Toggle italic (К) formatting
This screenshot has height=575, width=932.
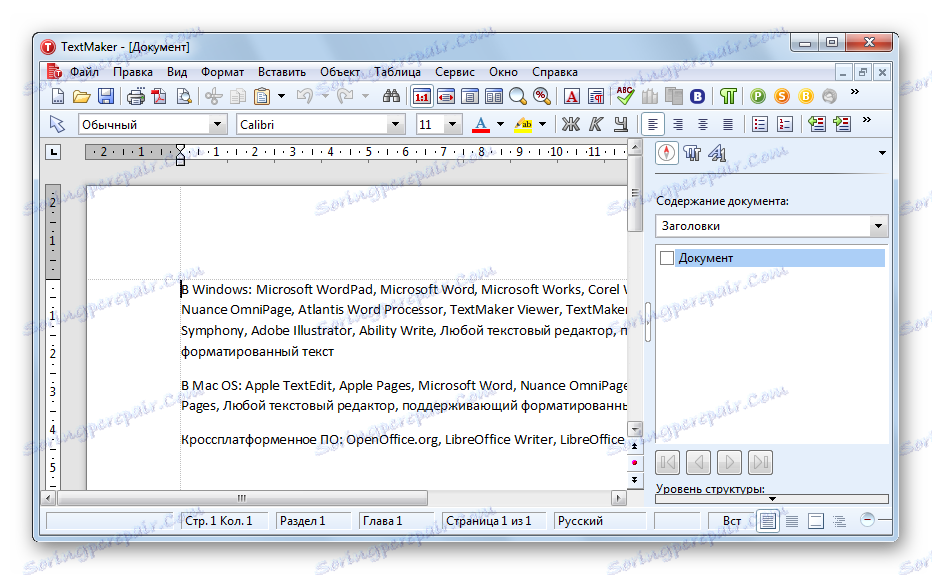pyautogui.click(x=596, y=124)
